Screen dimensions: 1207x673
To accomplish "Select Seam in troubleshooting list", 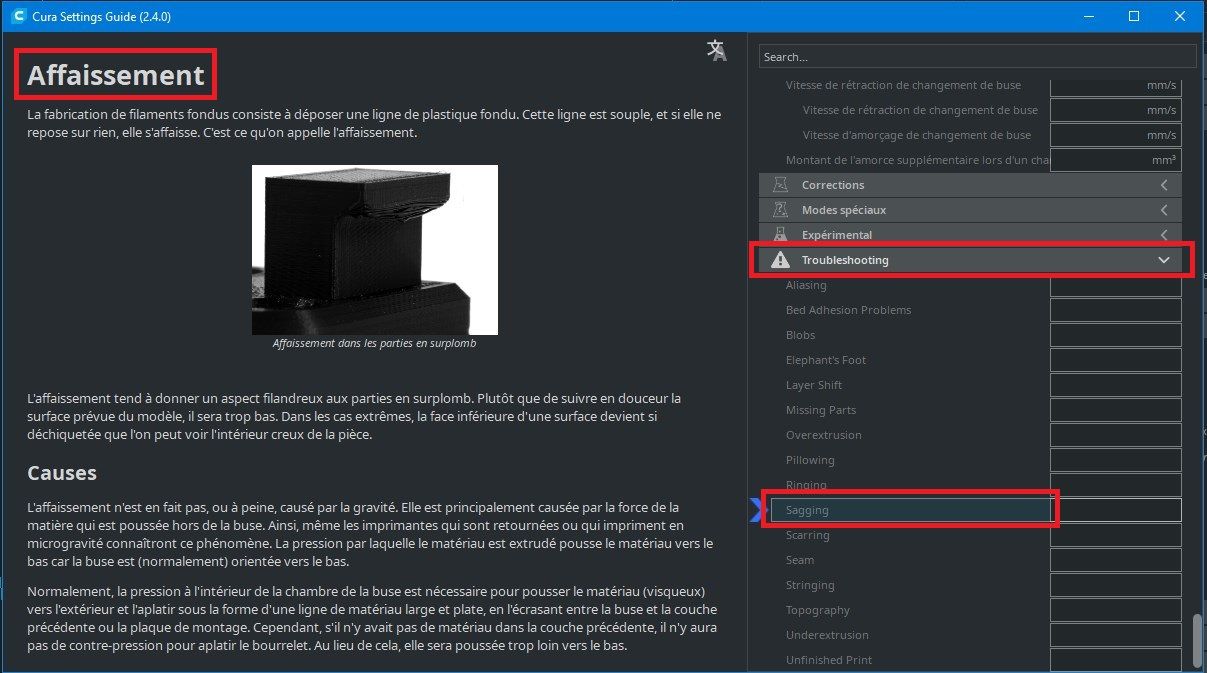I will coord(800,560).
